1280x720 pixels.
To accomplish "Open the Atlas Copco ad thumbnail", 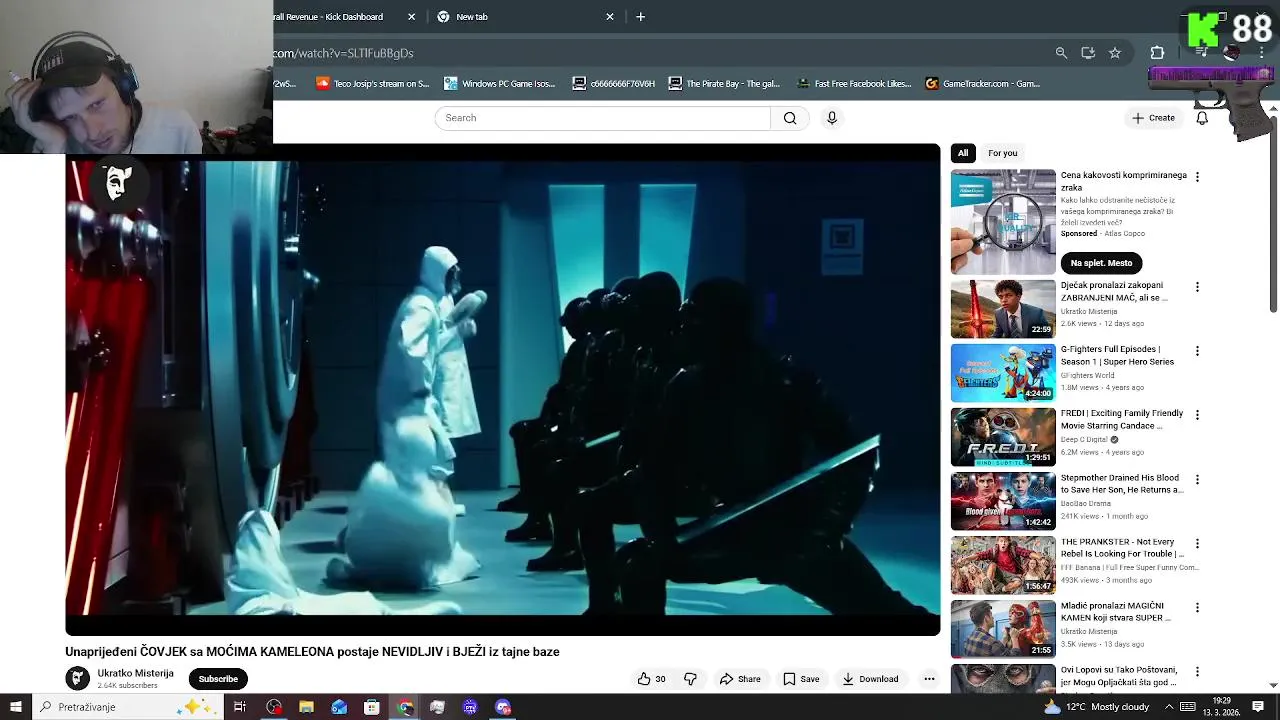I will tap(1003, 222).
